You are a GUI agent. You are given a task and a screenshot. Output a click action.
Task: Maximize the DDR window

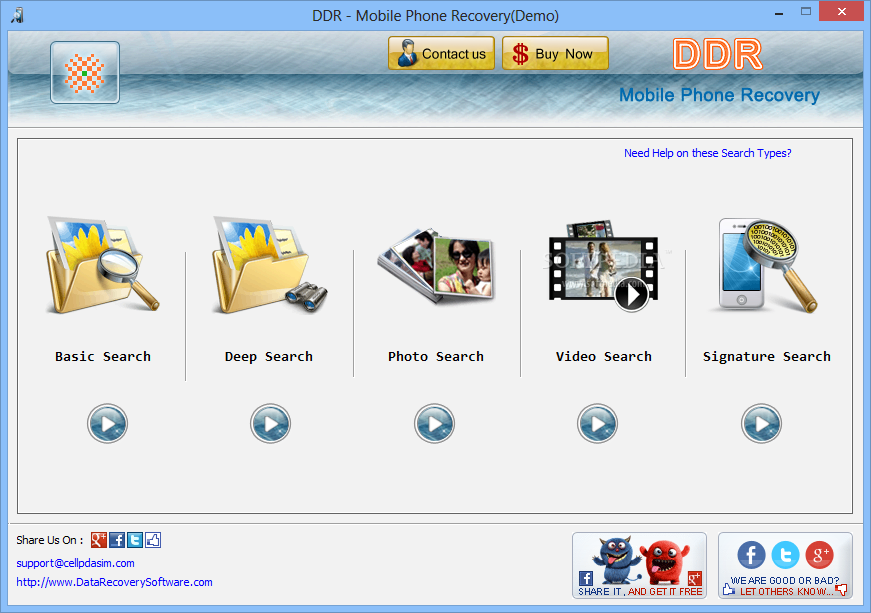(x=806, y=11)
